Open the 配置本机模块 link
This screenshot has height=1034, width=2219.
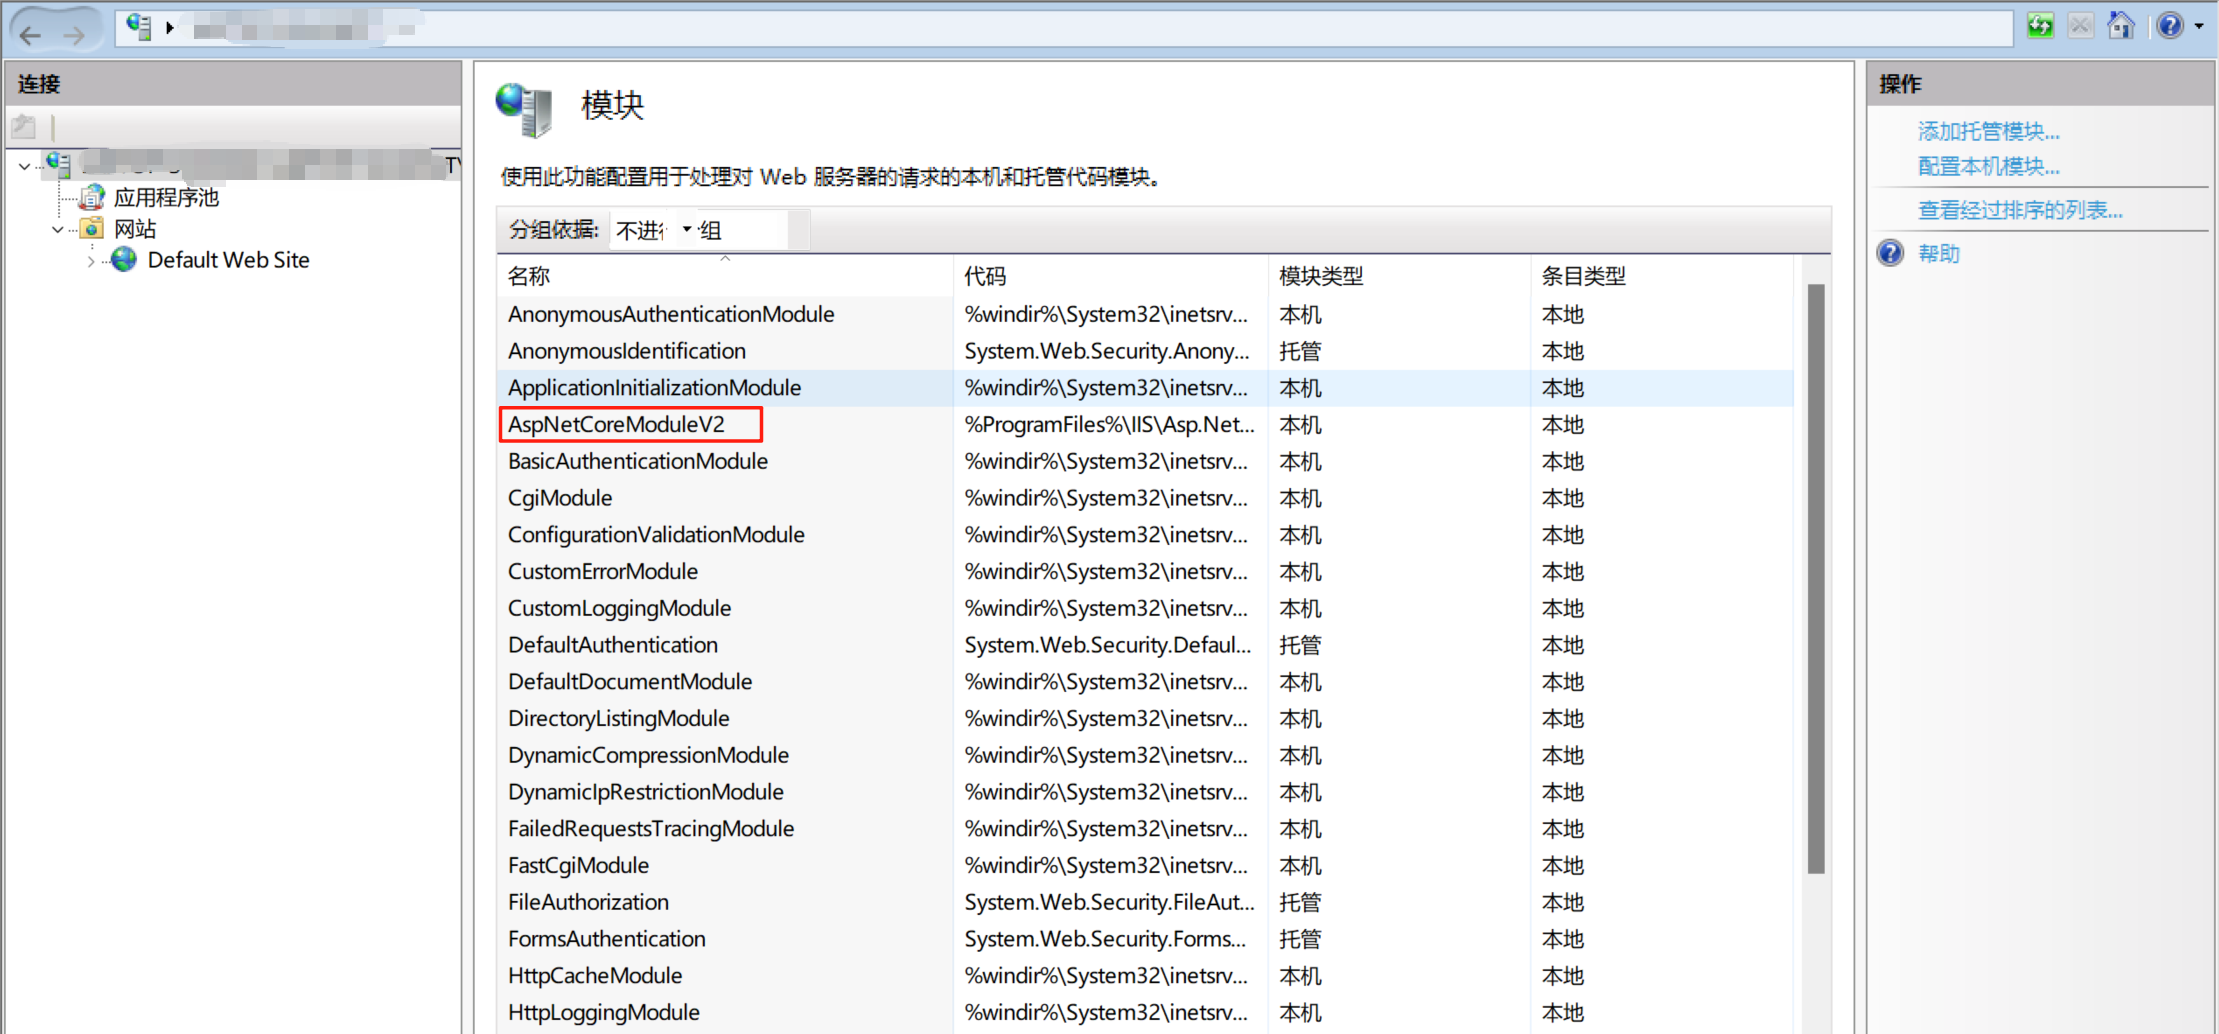tap(1988, 166)
